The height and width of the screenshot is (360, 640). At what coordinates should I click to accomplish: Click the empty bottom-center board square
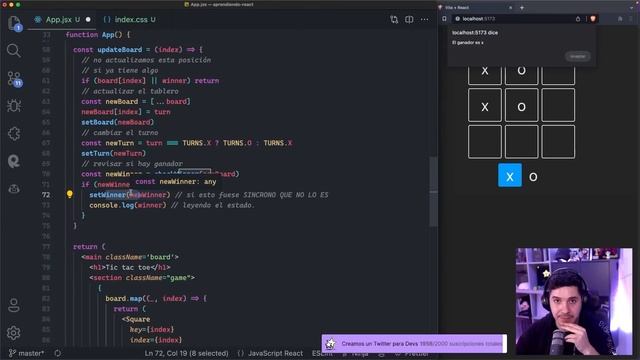[522, 142]
